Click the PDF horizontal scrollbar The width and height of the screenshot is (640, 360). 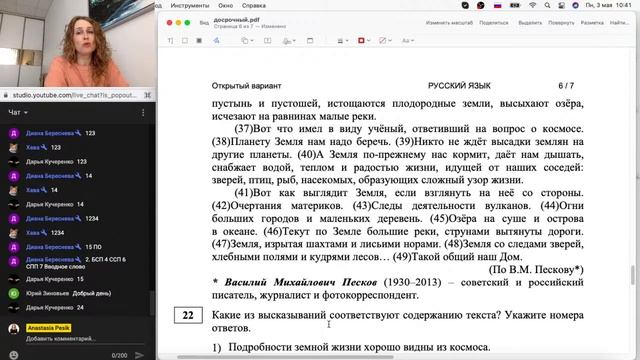(x=285, y=357)
